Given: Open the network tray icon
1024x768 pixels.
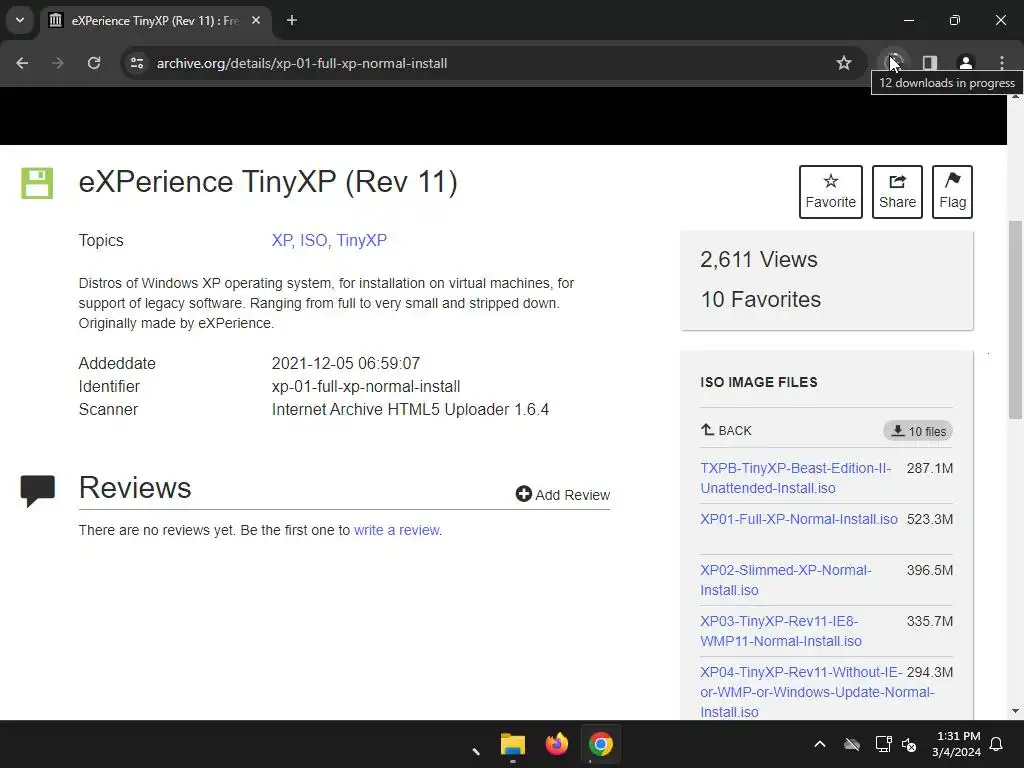Looking at the screenshot, I should pyautogui.click(x=883, y=744).
